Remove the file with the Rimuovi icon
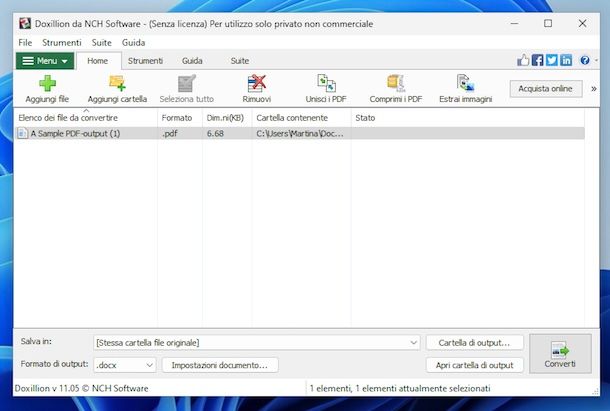 coord(256,83)
